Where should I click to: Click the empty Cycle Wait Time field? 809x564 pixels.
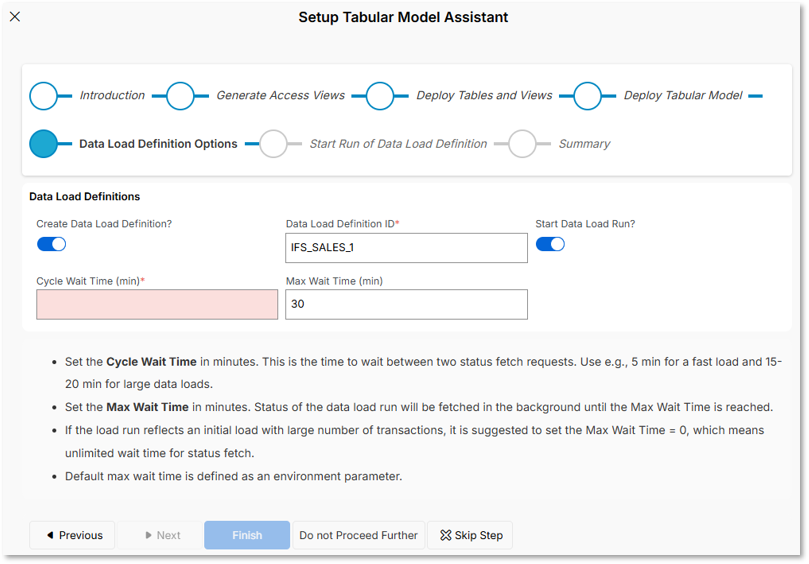pyautogui.click(x=157, y=304)
